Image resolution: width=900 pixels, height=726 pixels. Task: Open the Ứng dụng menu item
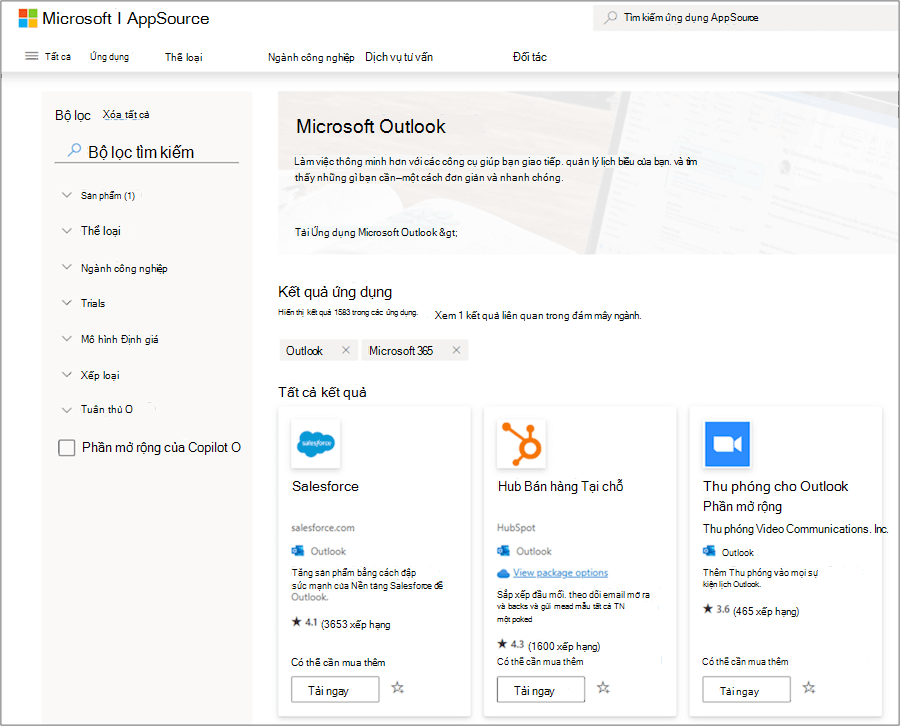pyautogui.click(x=110, y=56)
